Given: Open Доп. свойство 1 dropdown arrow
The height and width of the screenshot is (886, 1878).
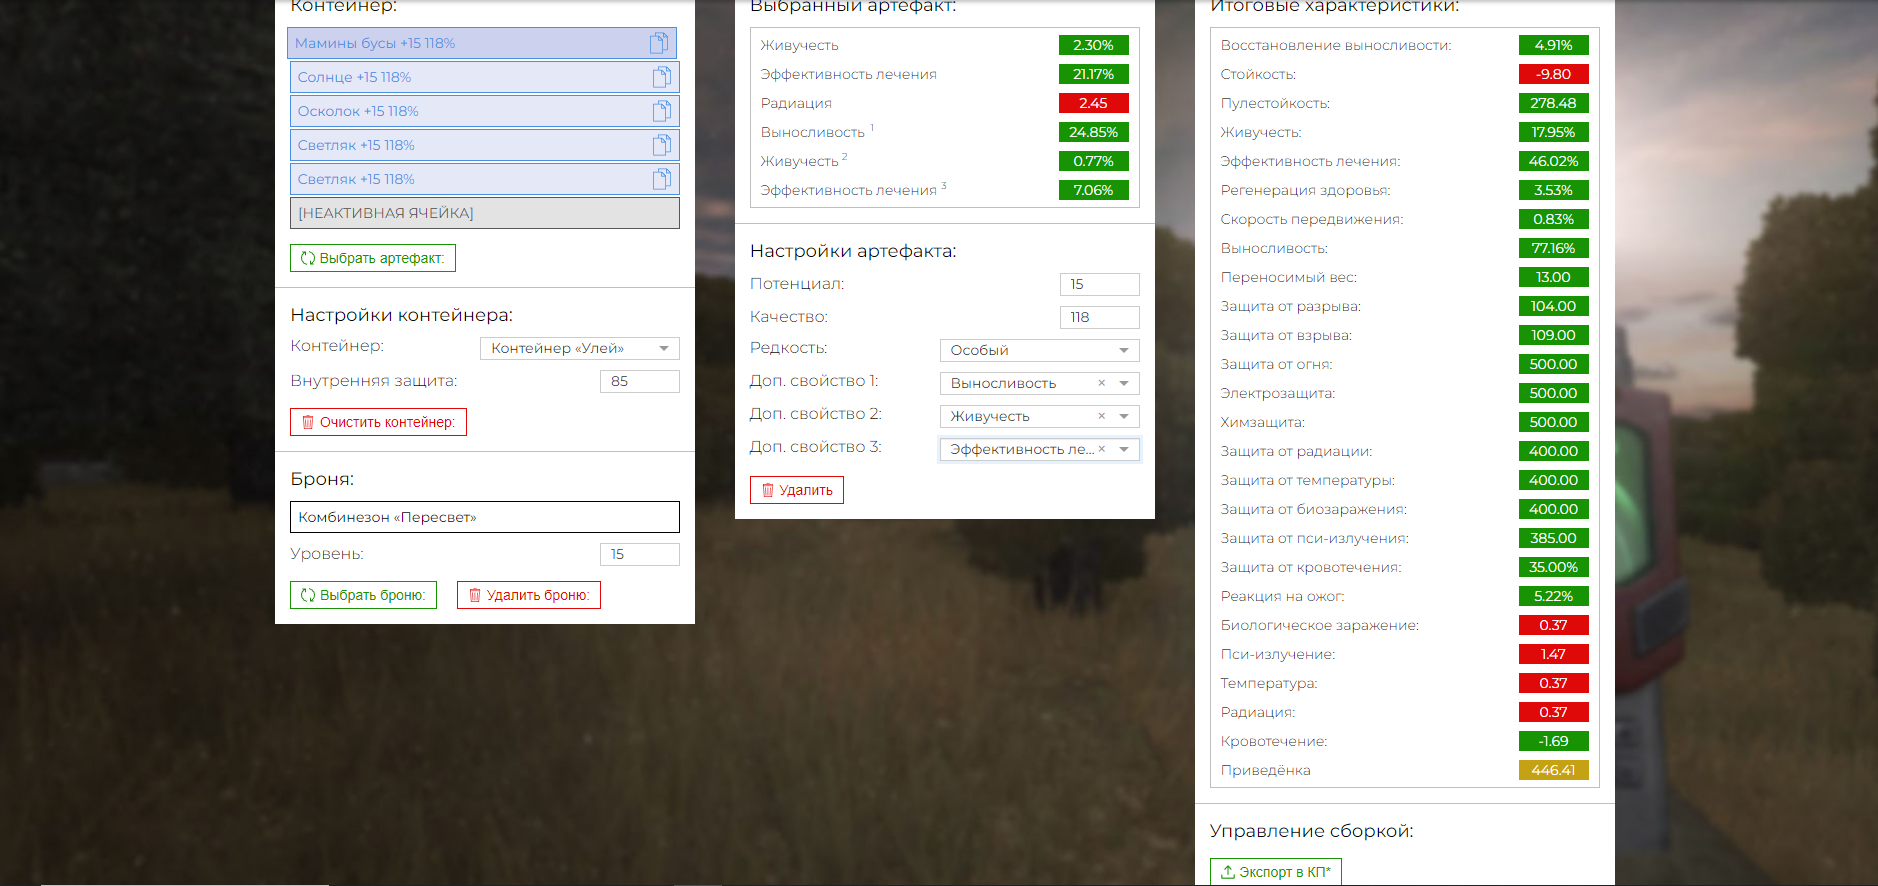Looking at the screenshot, I should click(1124, 383).
